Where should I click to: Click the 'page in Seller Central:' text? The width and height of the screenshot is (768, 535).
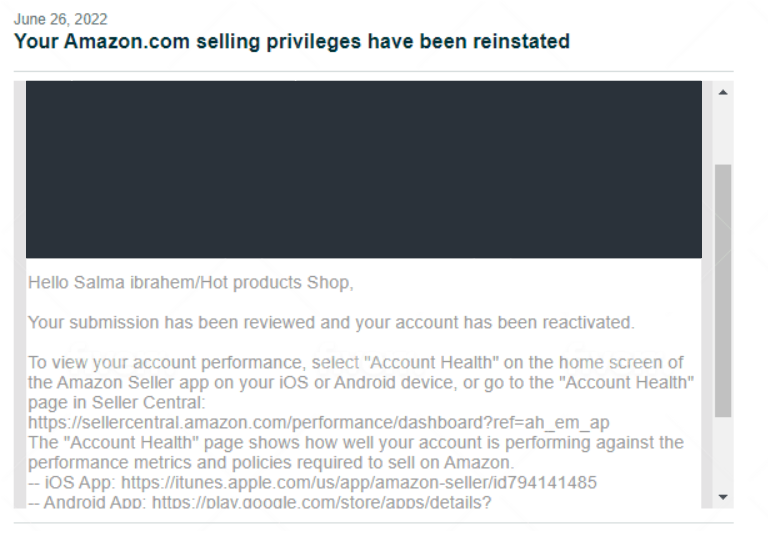click(x=117, y=402)
